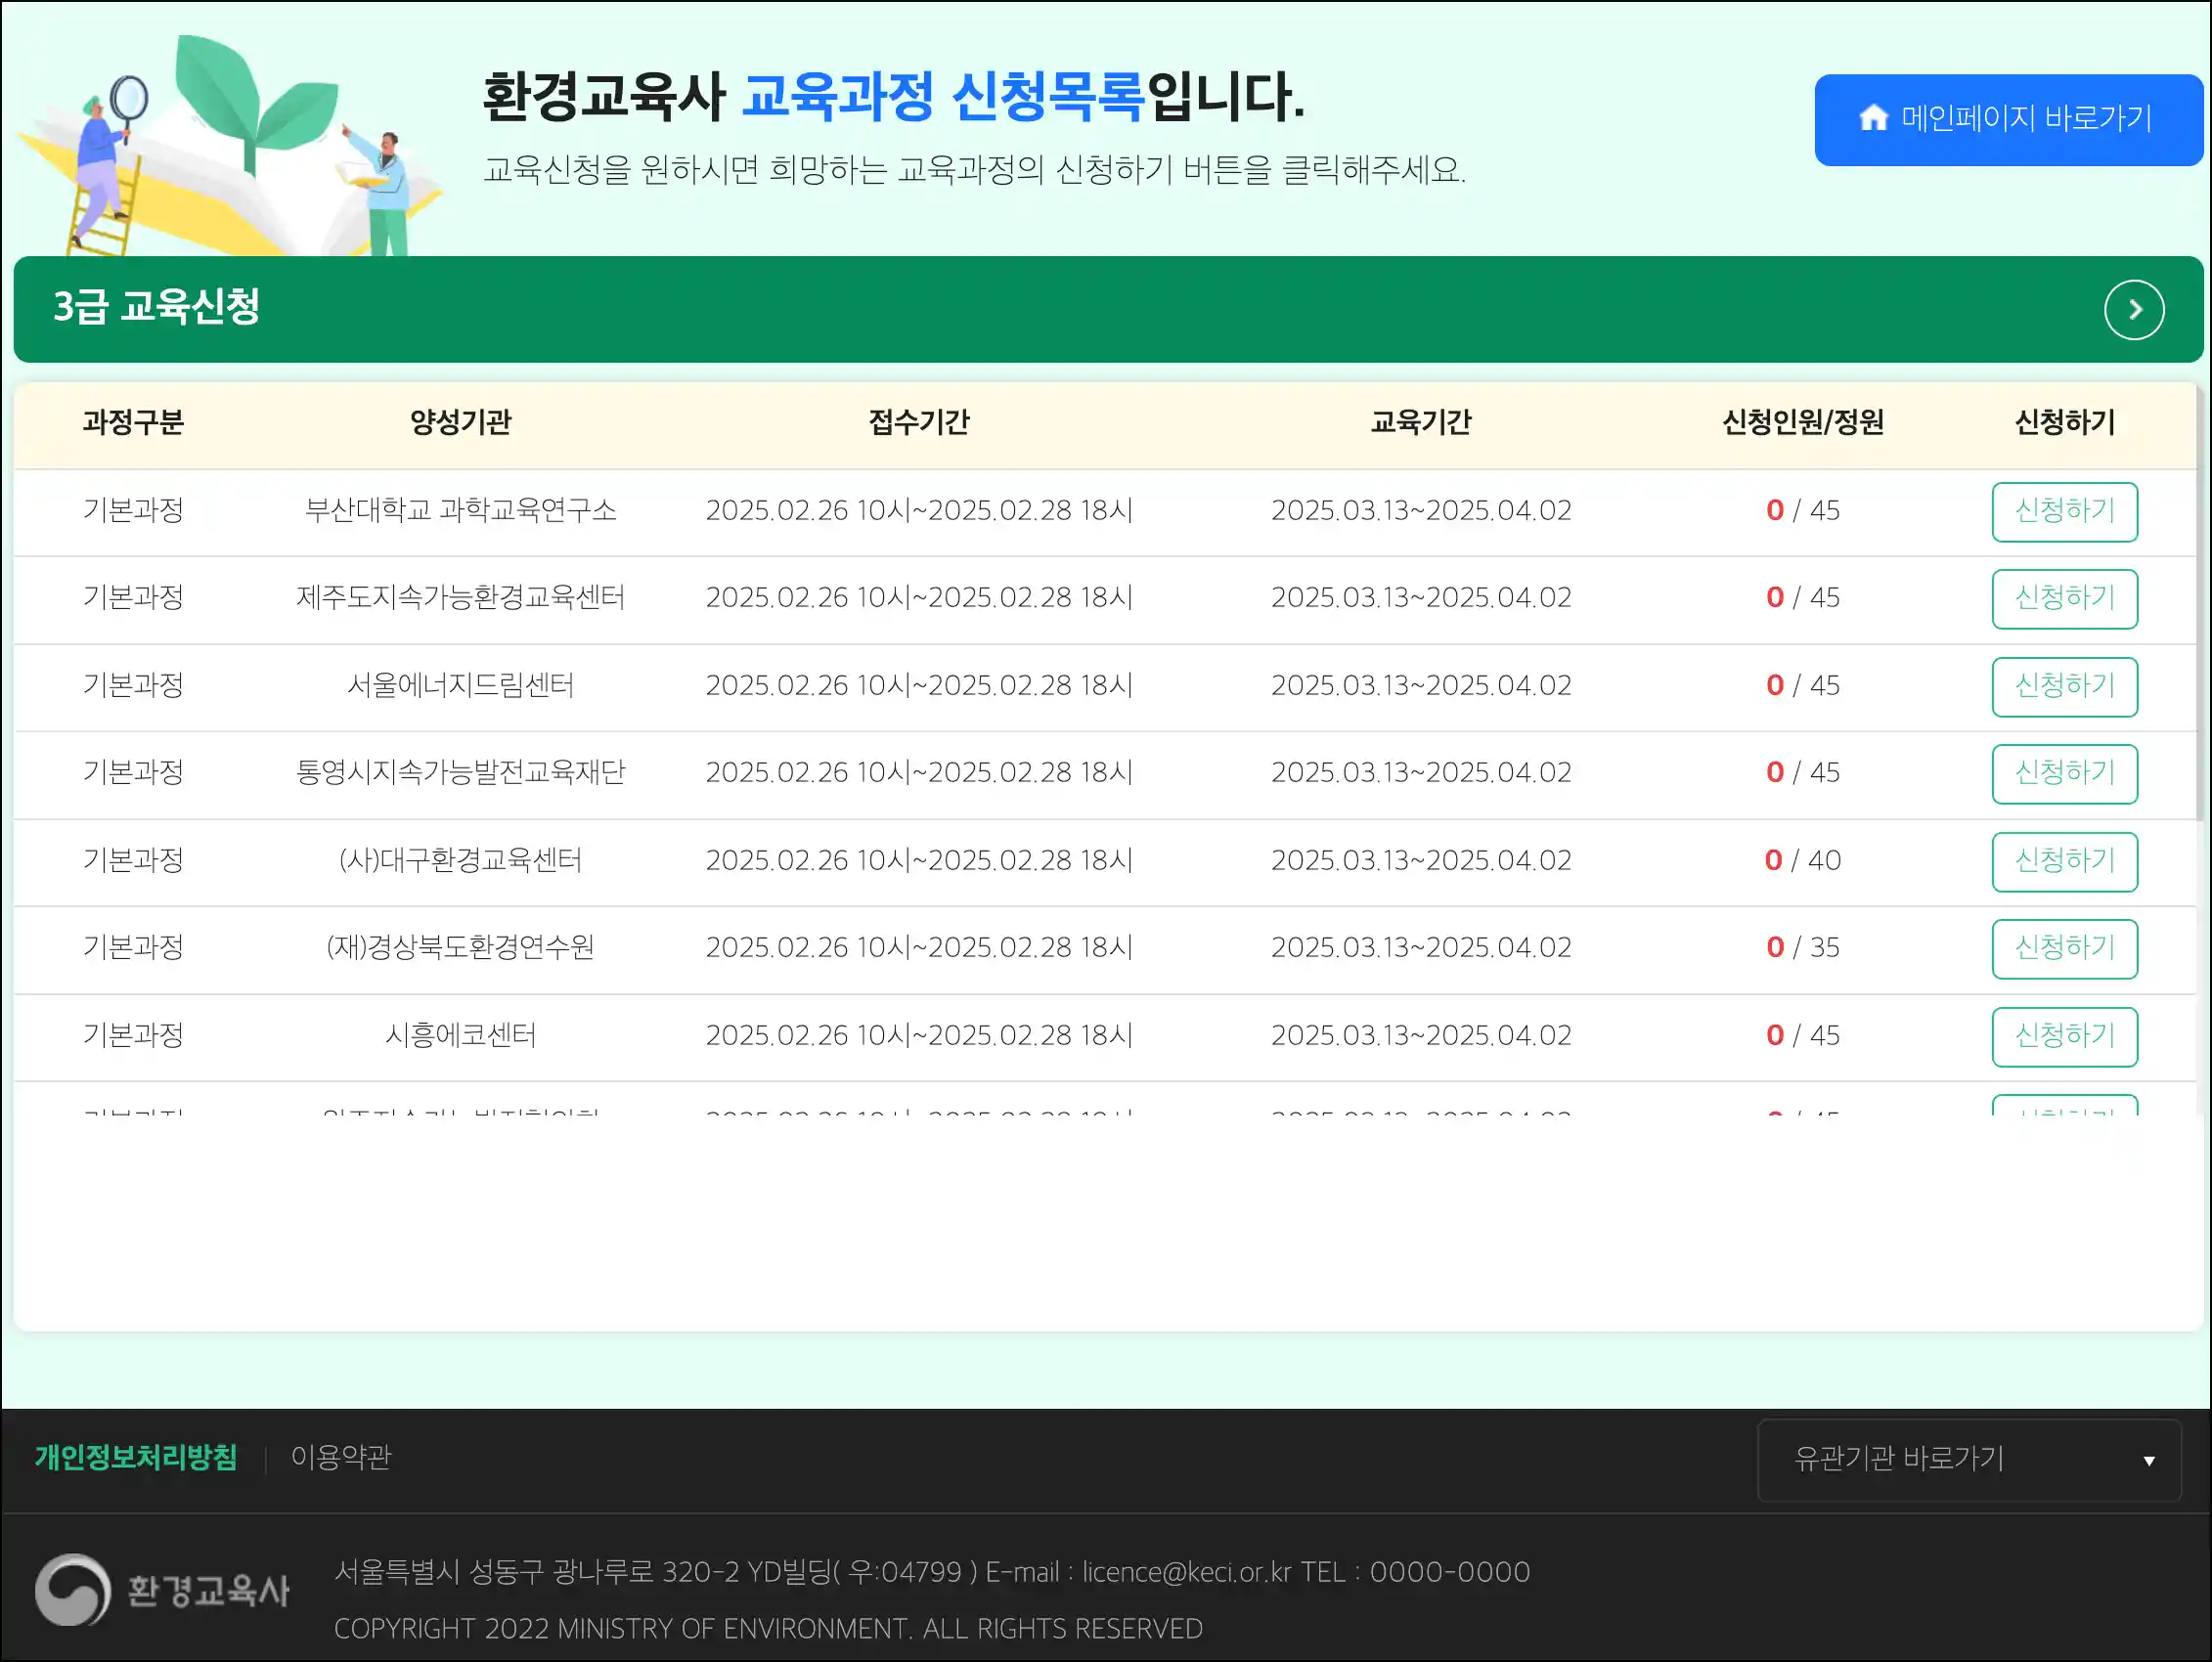The width and height of the screenshot is (2212, 1662).
Task: Apply for 부산대학교 과학교육연구소 course
Action: [2063, 511]
